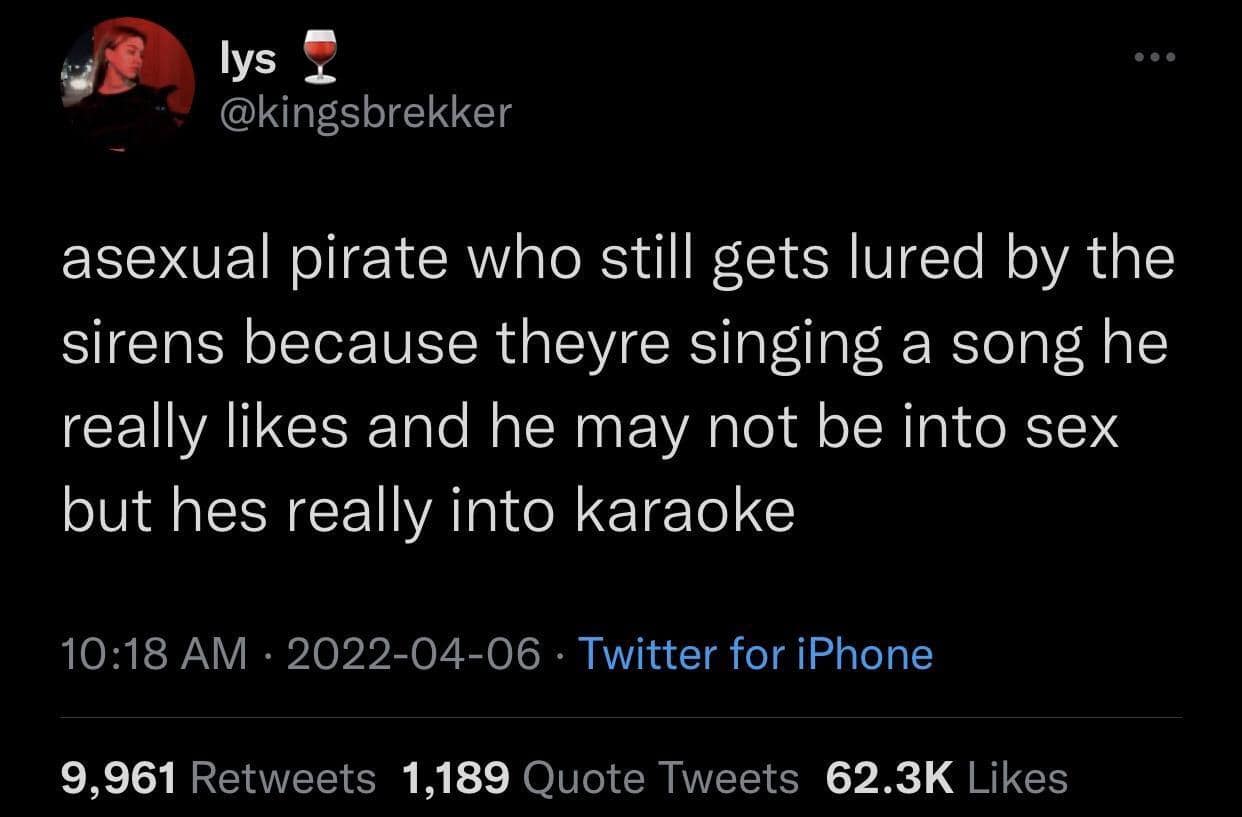
Task: Click the display name lys
Action: pos(248,57)
